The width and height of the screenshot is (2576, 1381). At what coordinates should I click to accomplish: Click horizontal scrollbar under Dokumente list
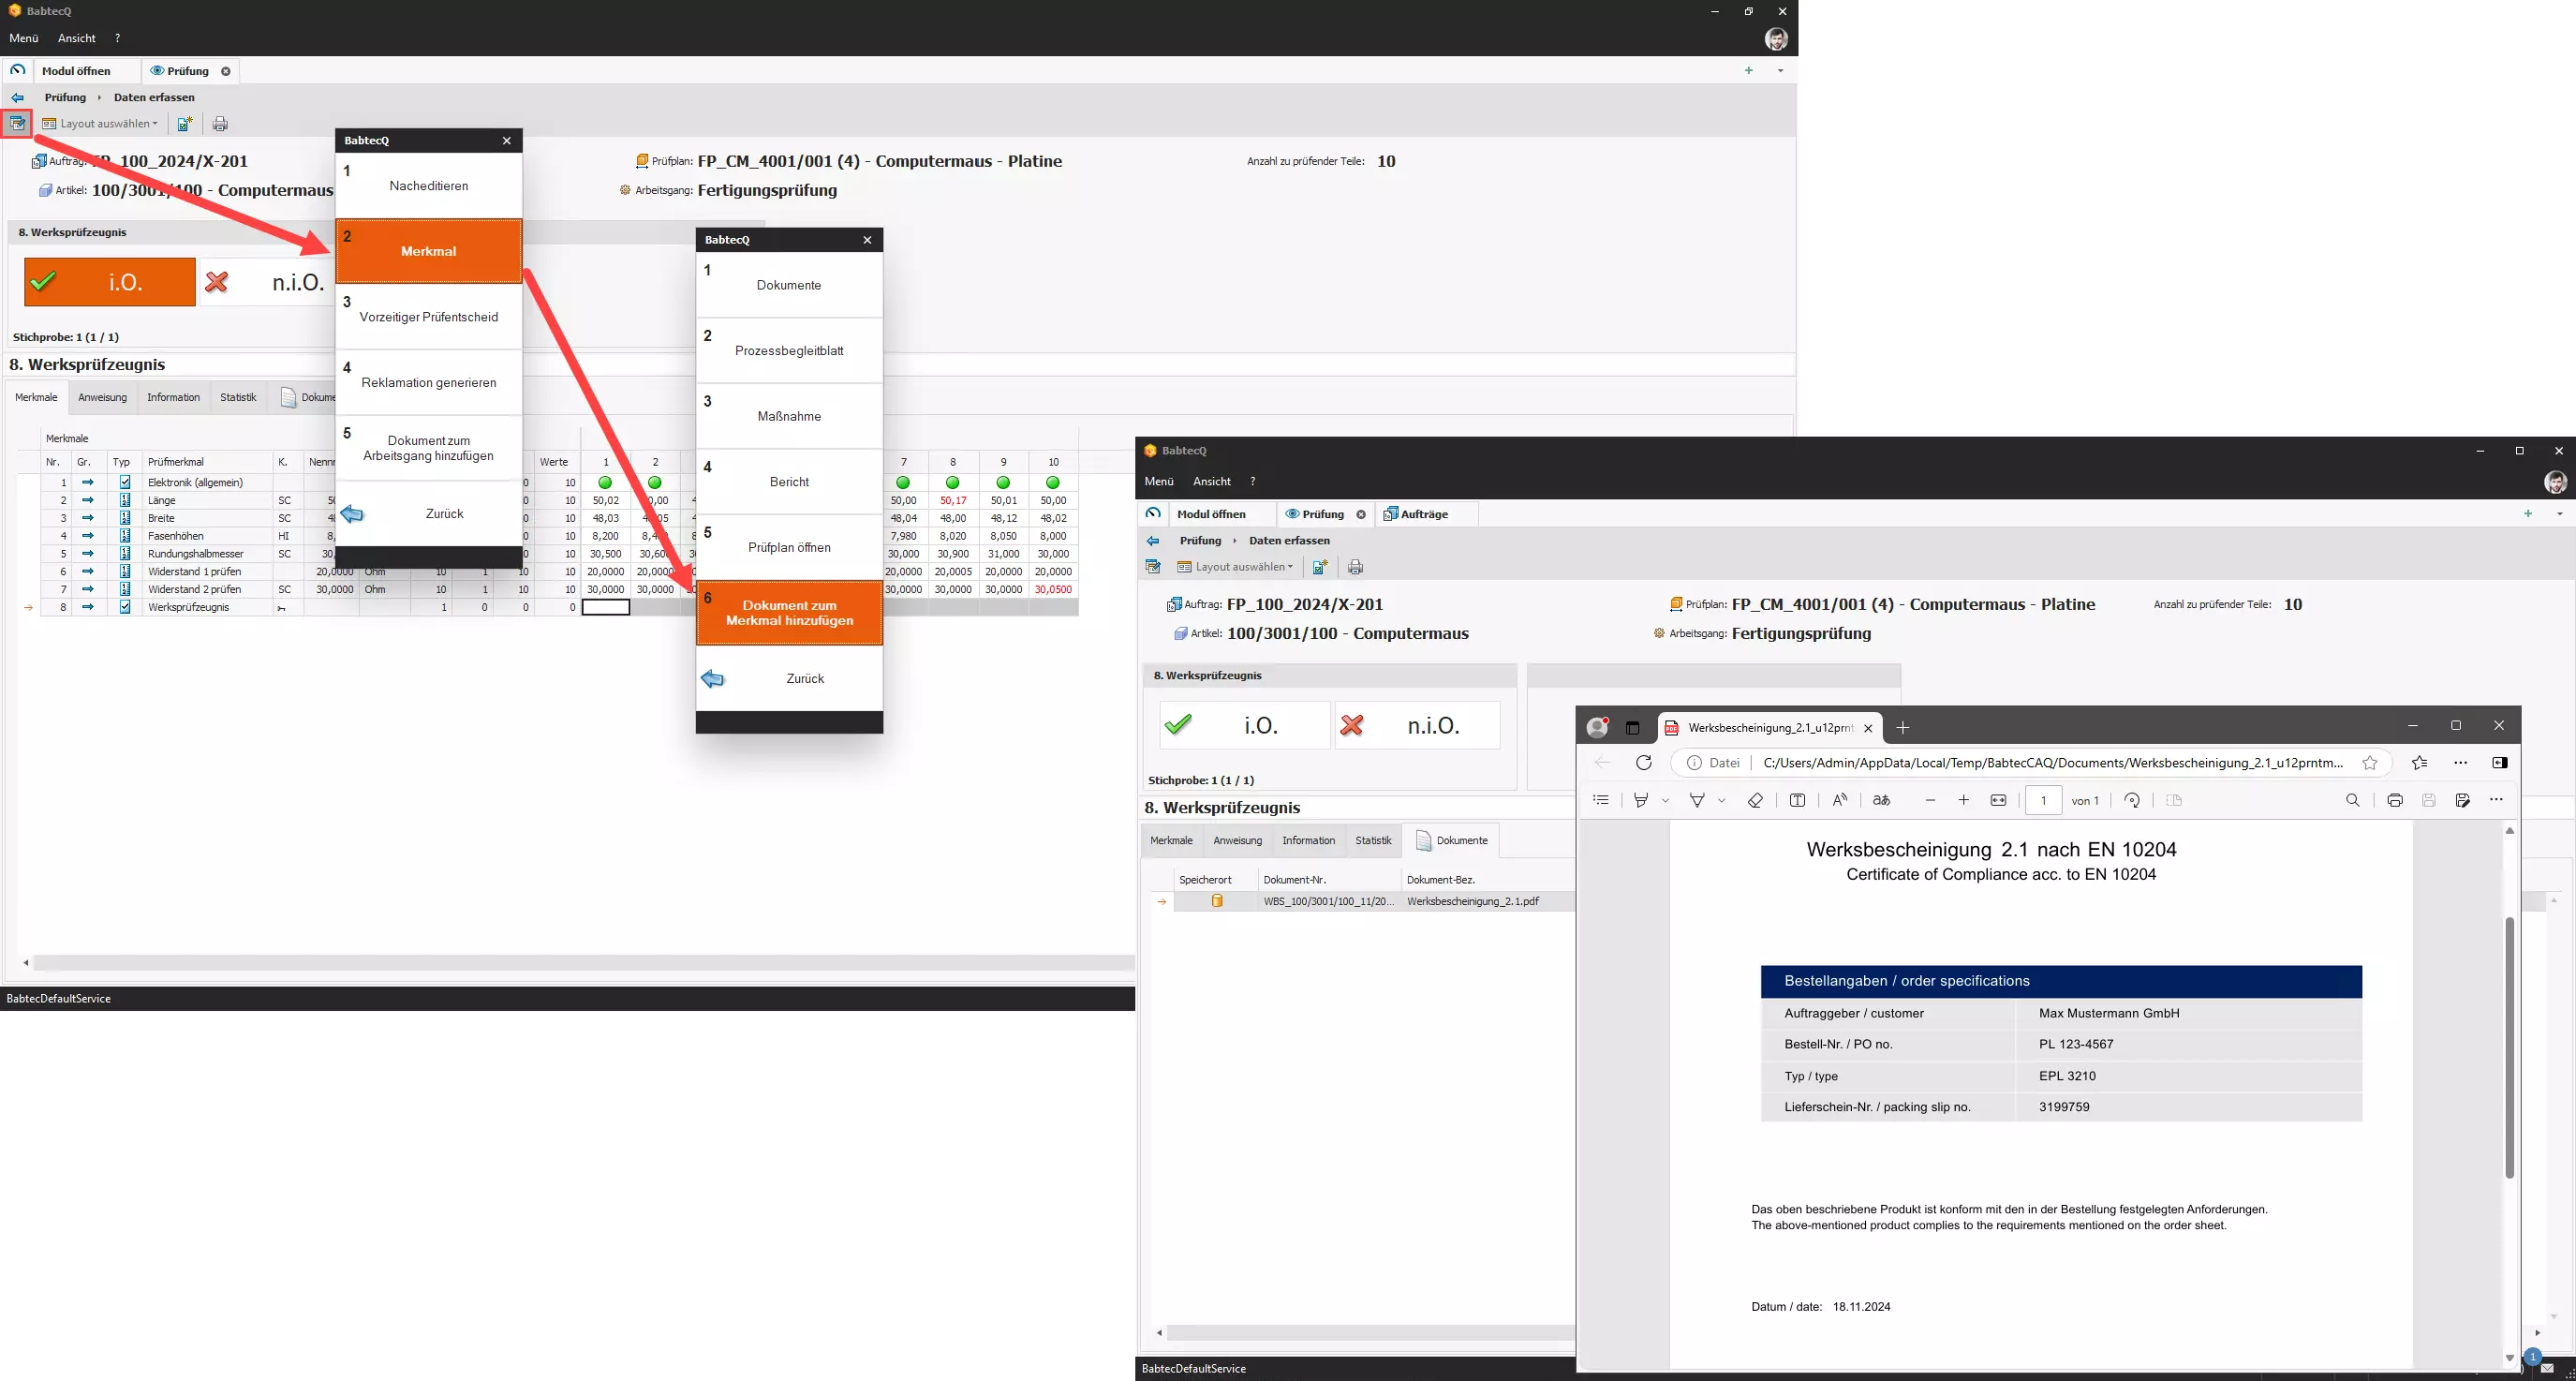click(1370, 1333)
